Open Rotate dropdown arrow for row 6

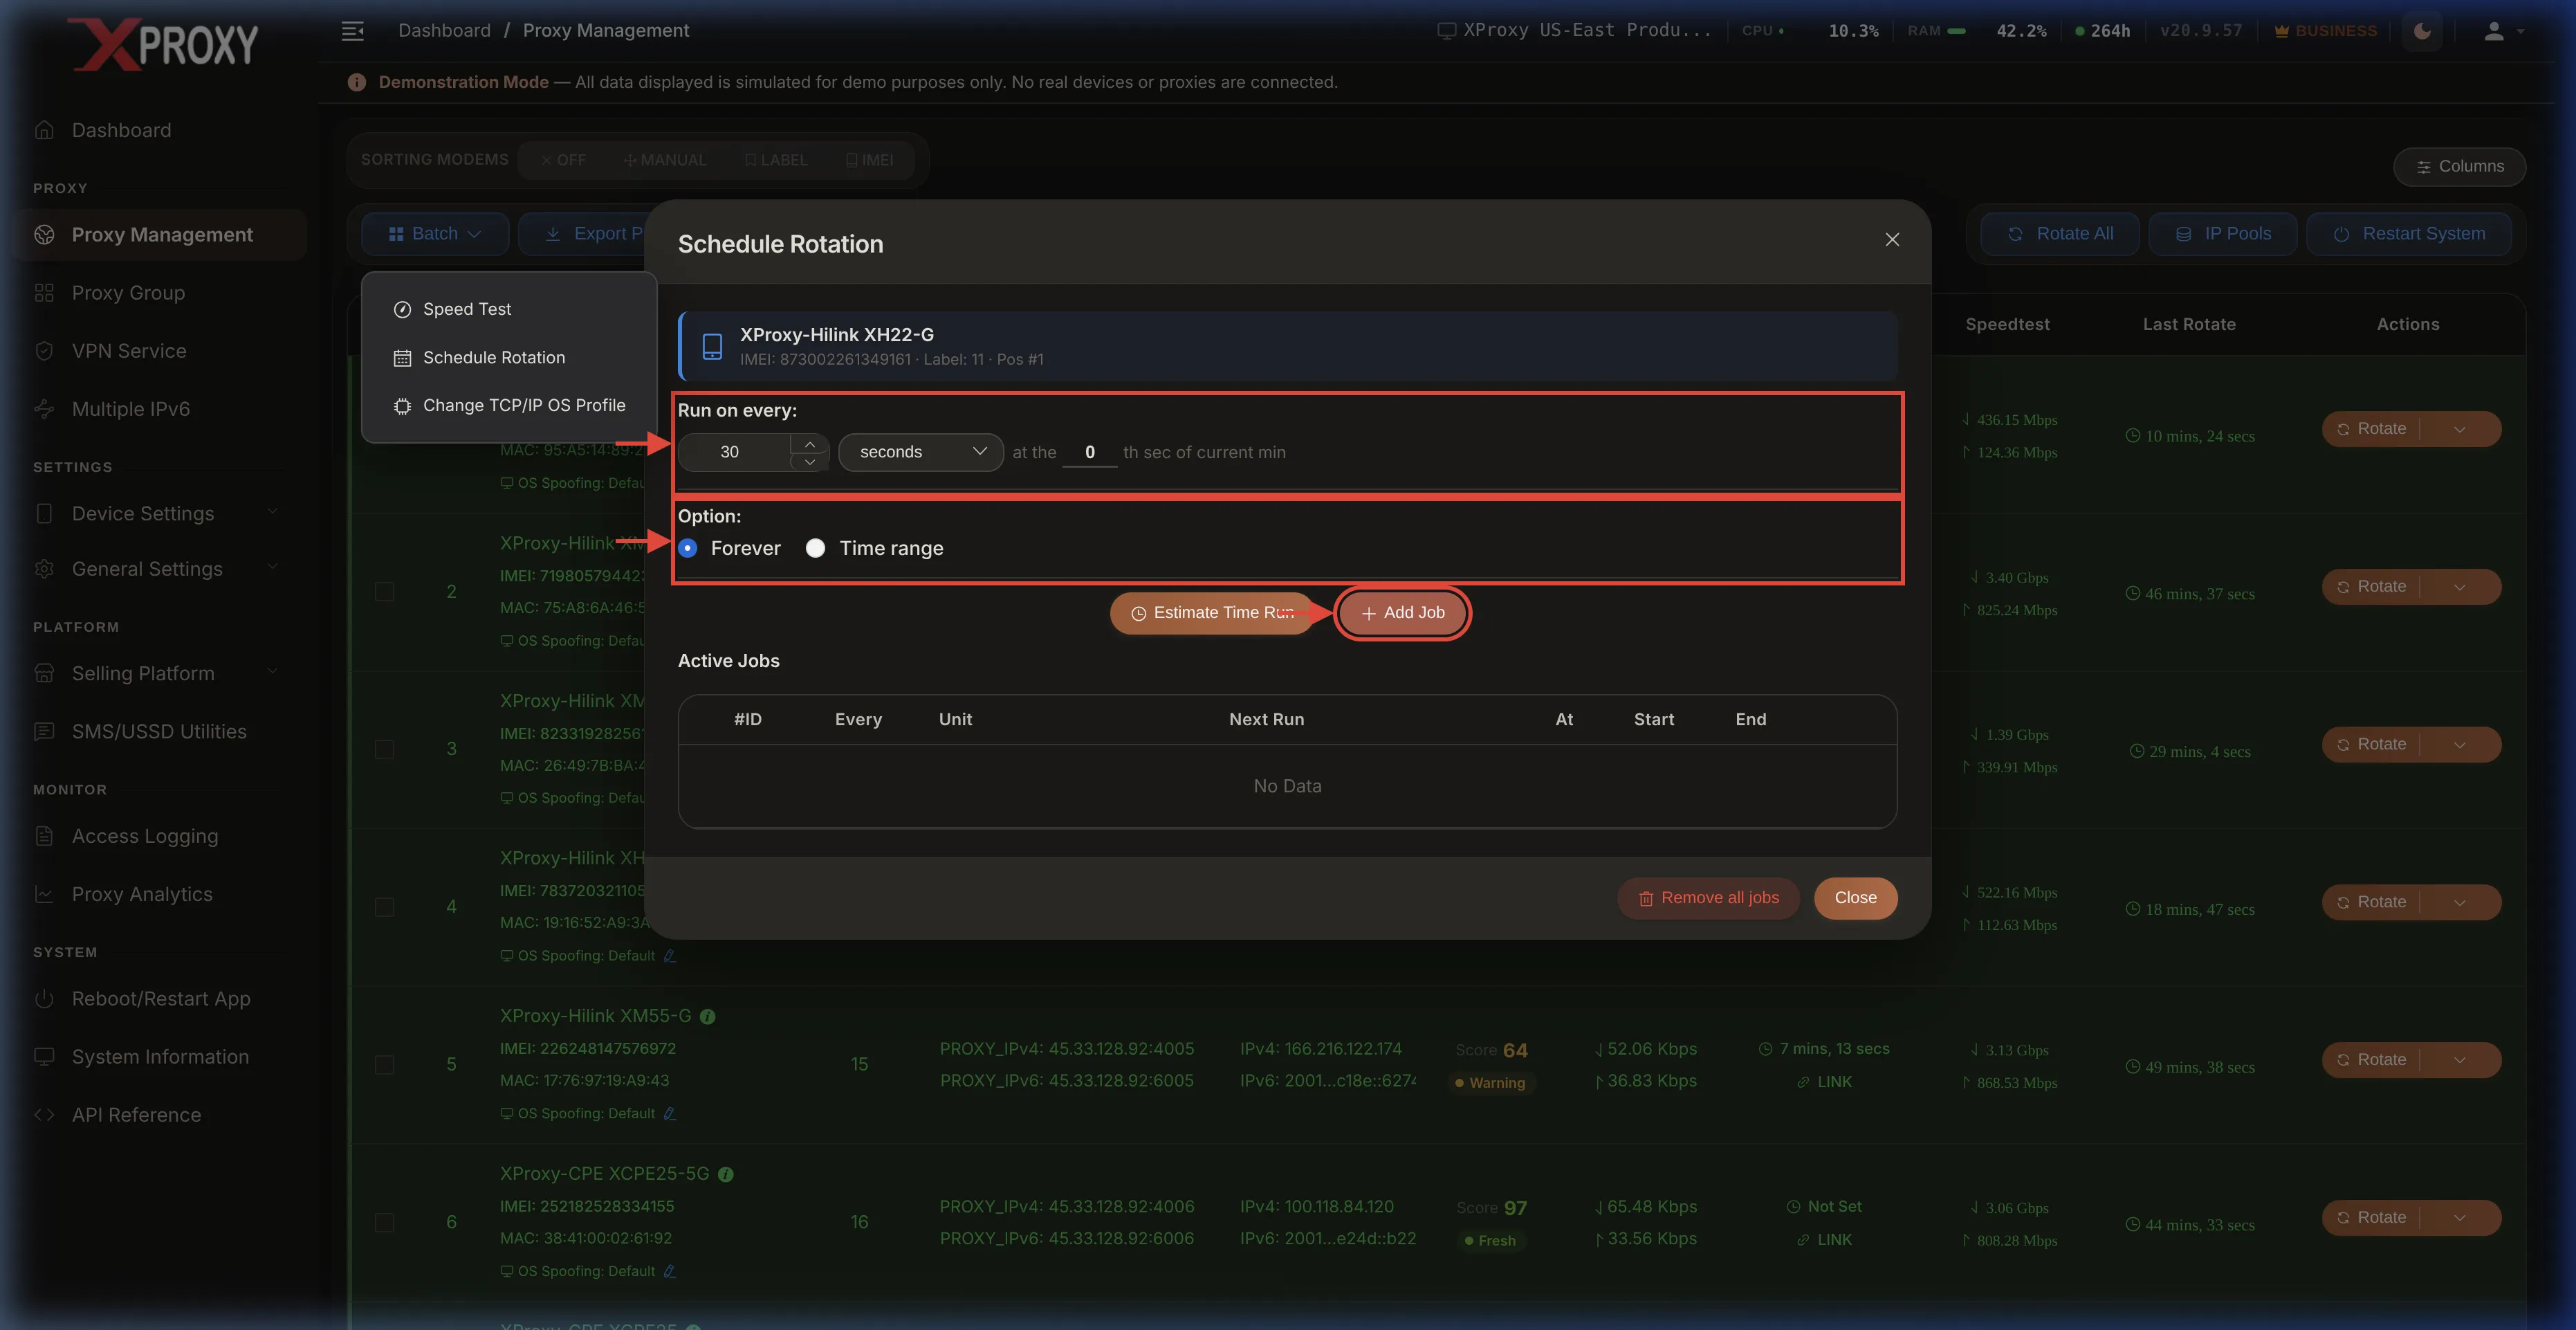tap(2460, 1218)
